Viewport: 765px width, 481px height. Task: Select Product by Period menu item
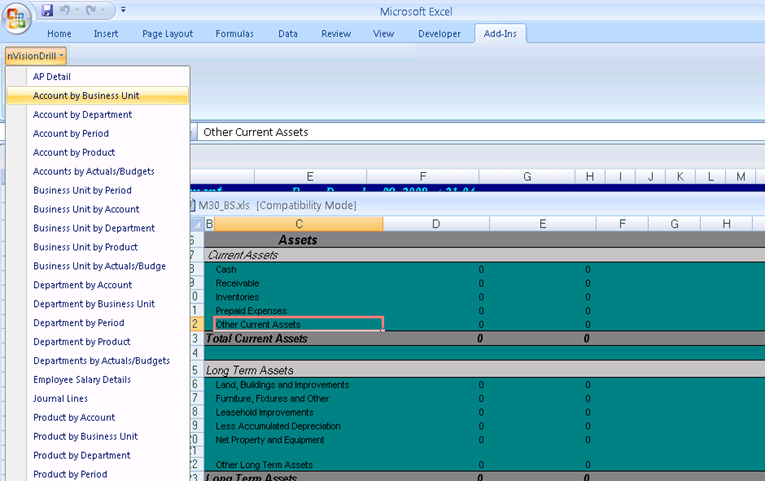click(98, 474)
